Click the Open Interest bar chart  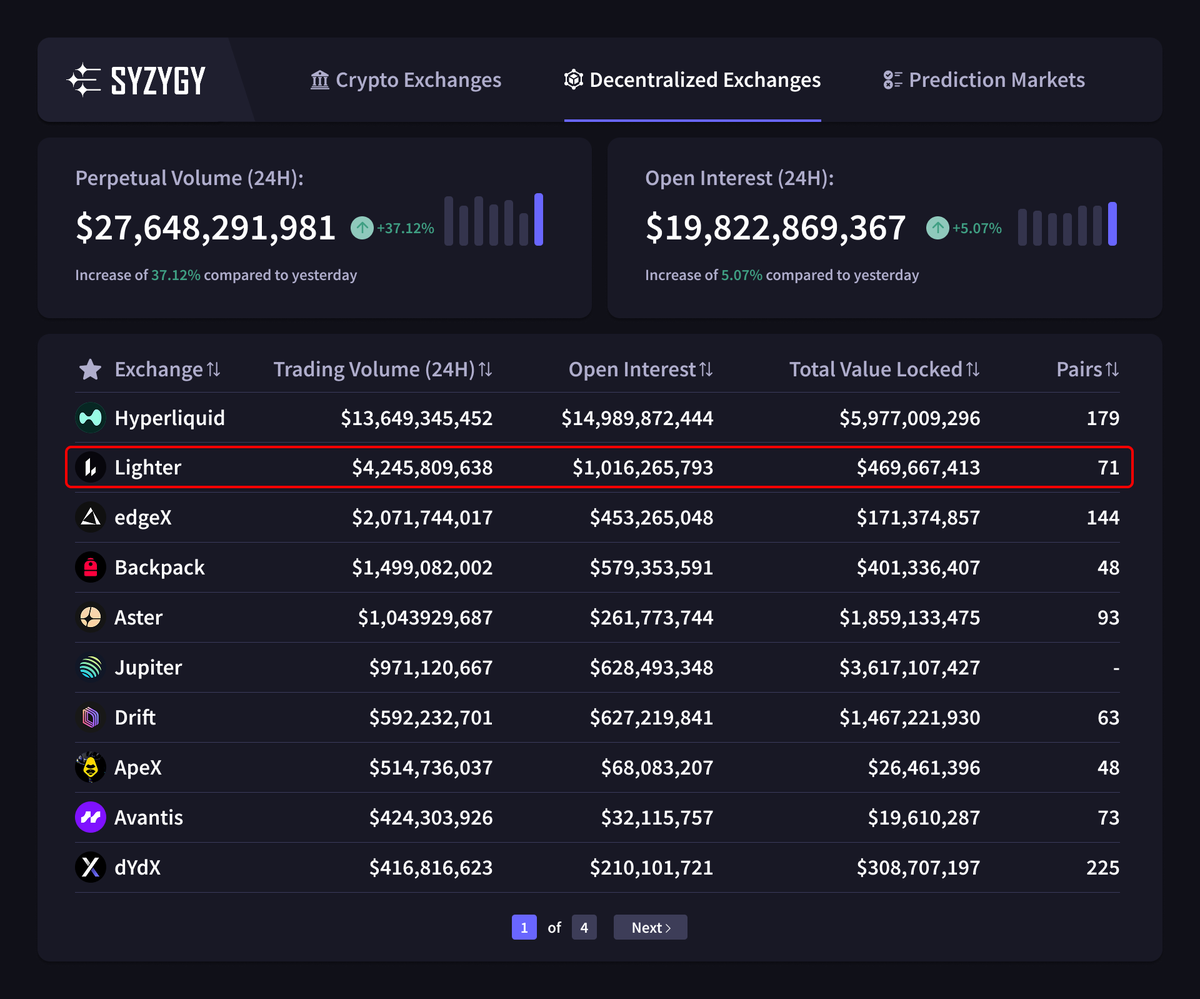pyautogui.click(x=1067, y=223)
